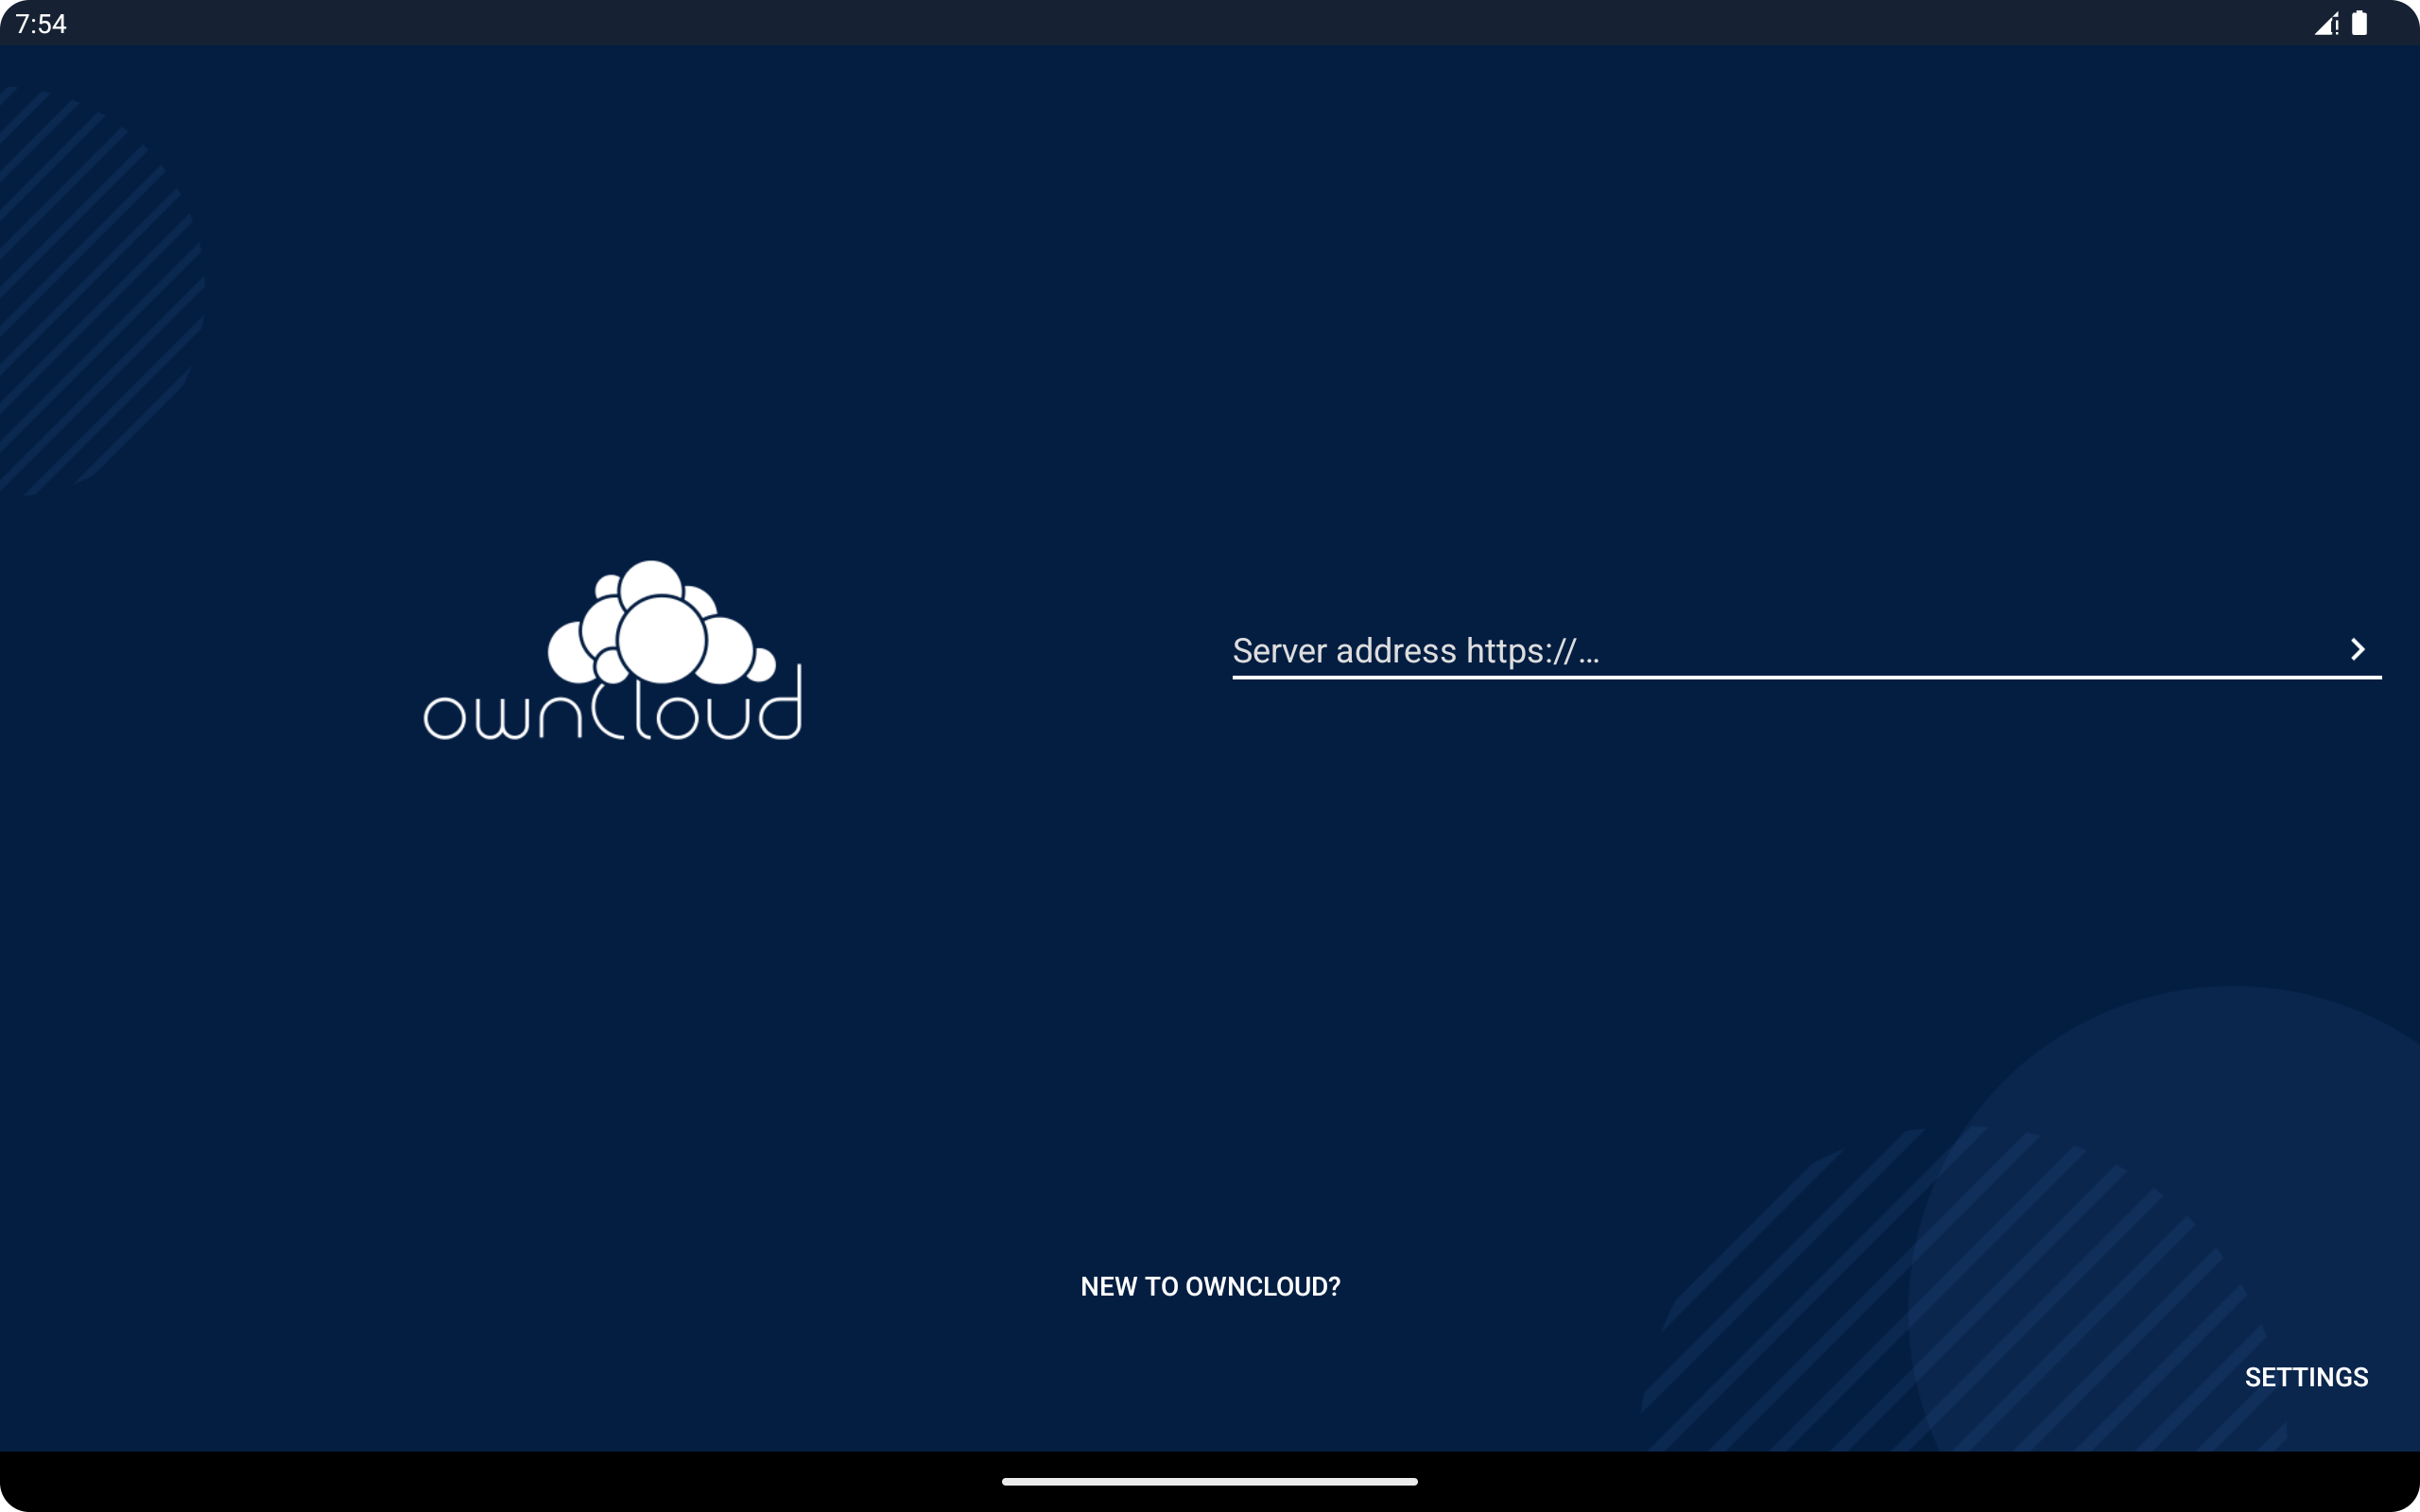Viewport: 2420px width, 1512px height.
Task: Tap the cellular signal status icon
Action: 2326,23
